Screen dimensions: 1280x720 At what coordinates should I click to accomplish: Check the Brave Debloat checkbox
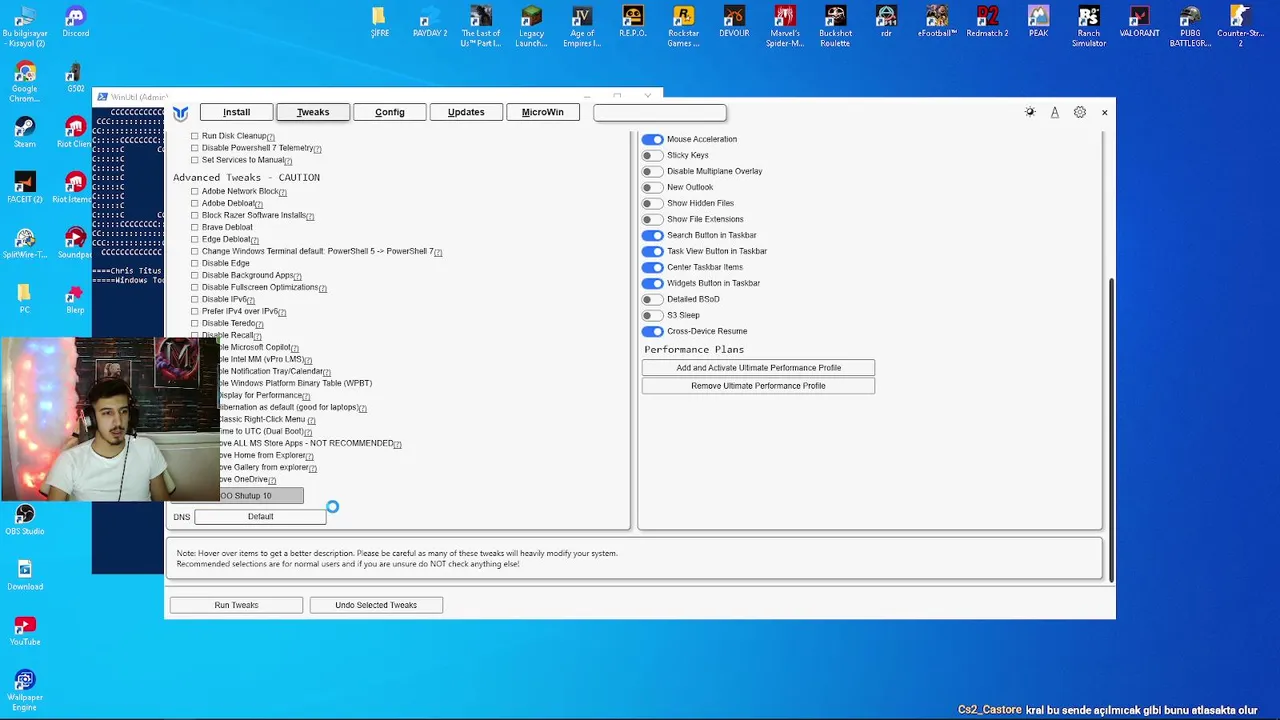pyautogui.click(x=195, y=227)
